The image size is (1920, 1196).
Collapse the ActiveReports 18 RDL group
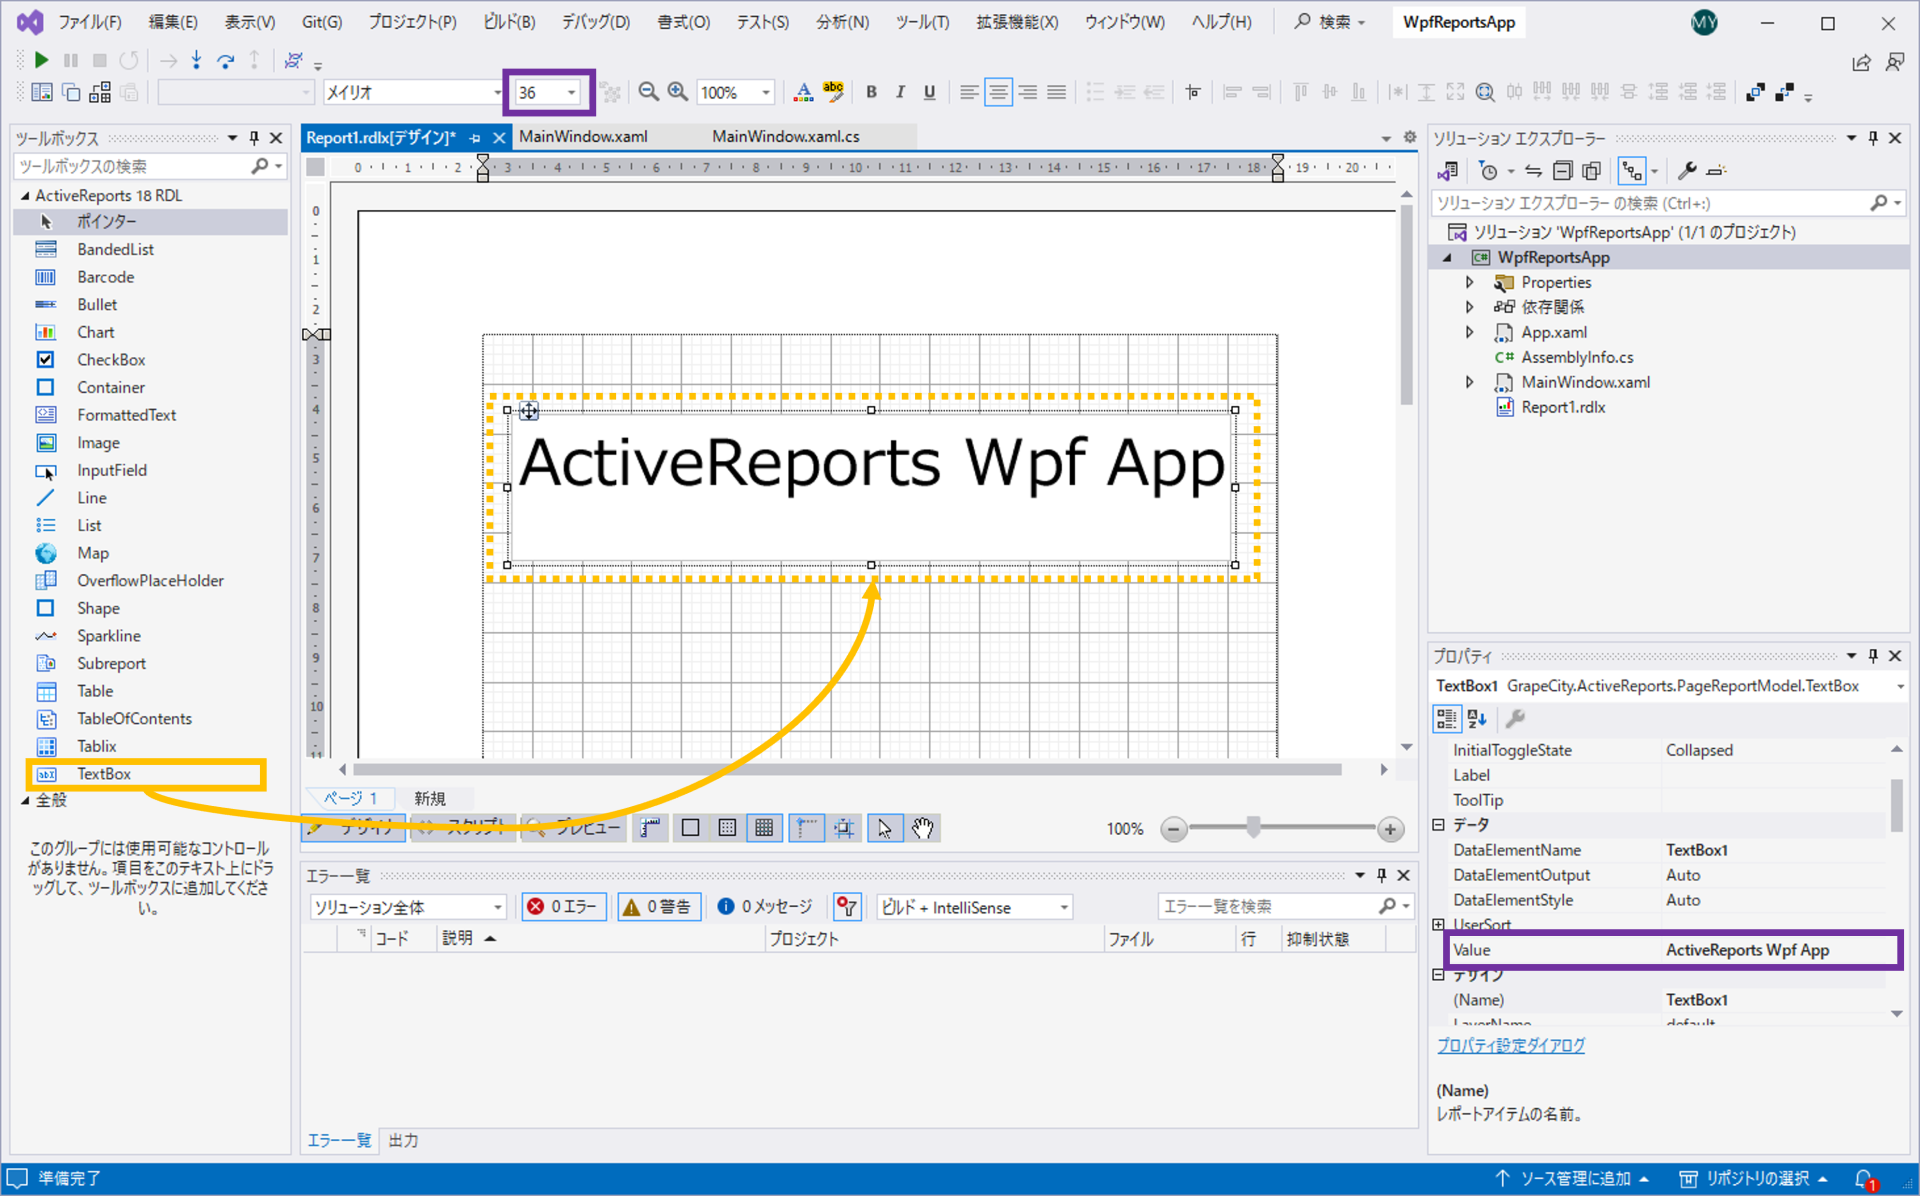coord(26,196)
